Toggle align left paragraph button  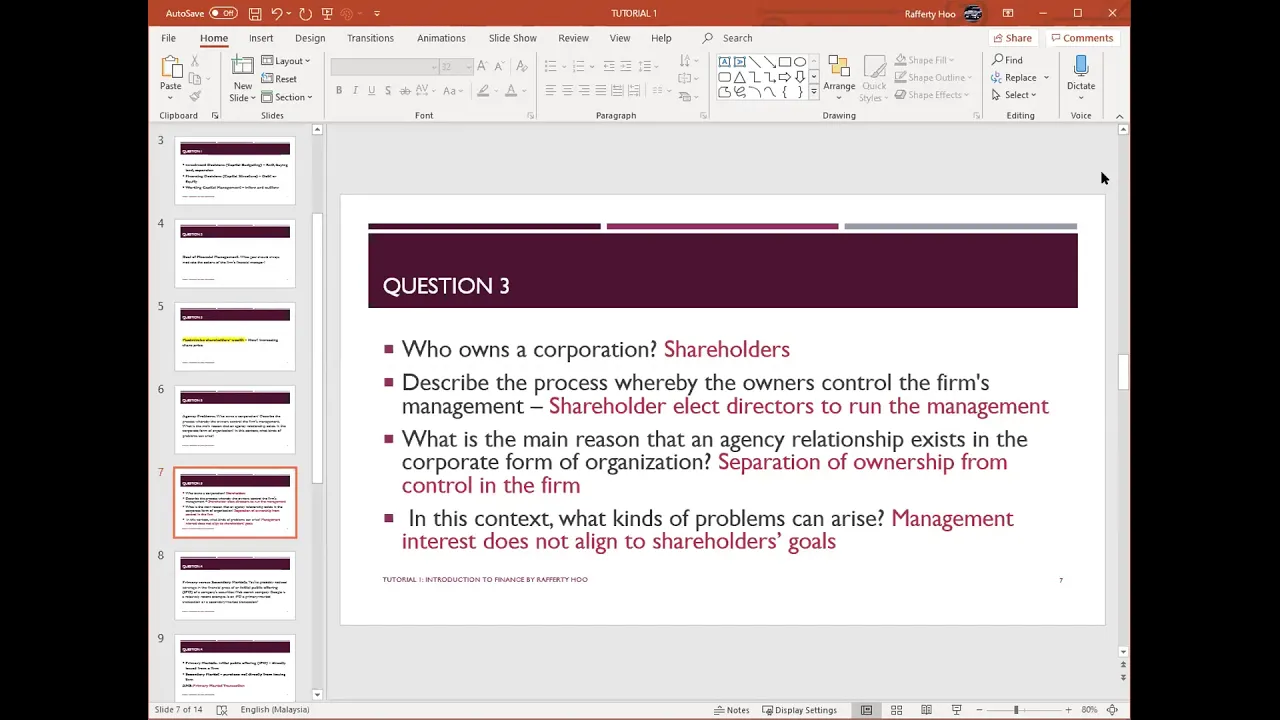[550, 91]
